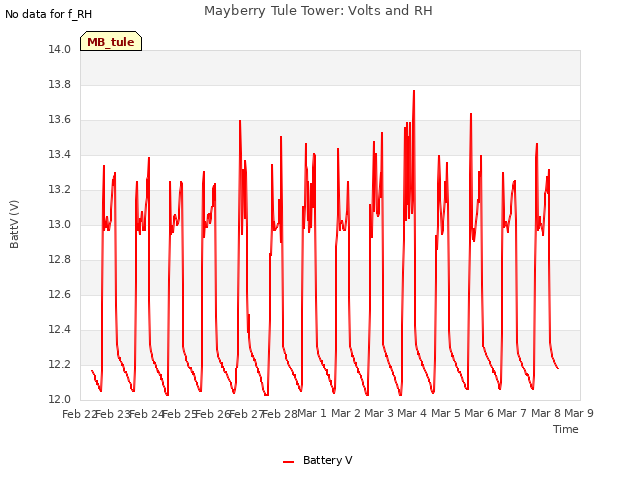Screen dimensions: 640x480
Task: Click the Time axis label
Action: (x=565, y=429)
